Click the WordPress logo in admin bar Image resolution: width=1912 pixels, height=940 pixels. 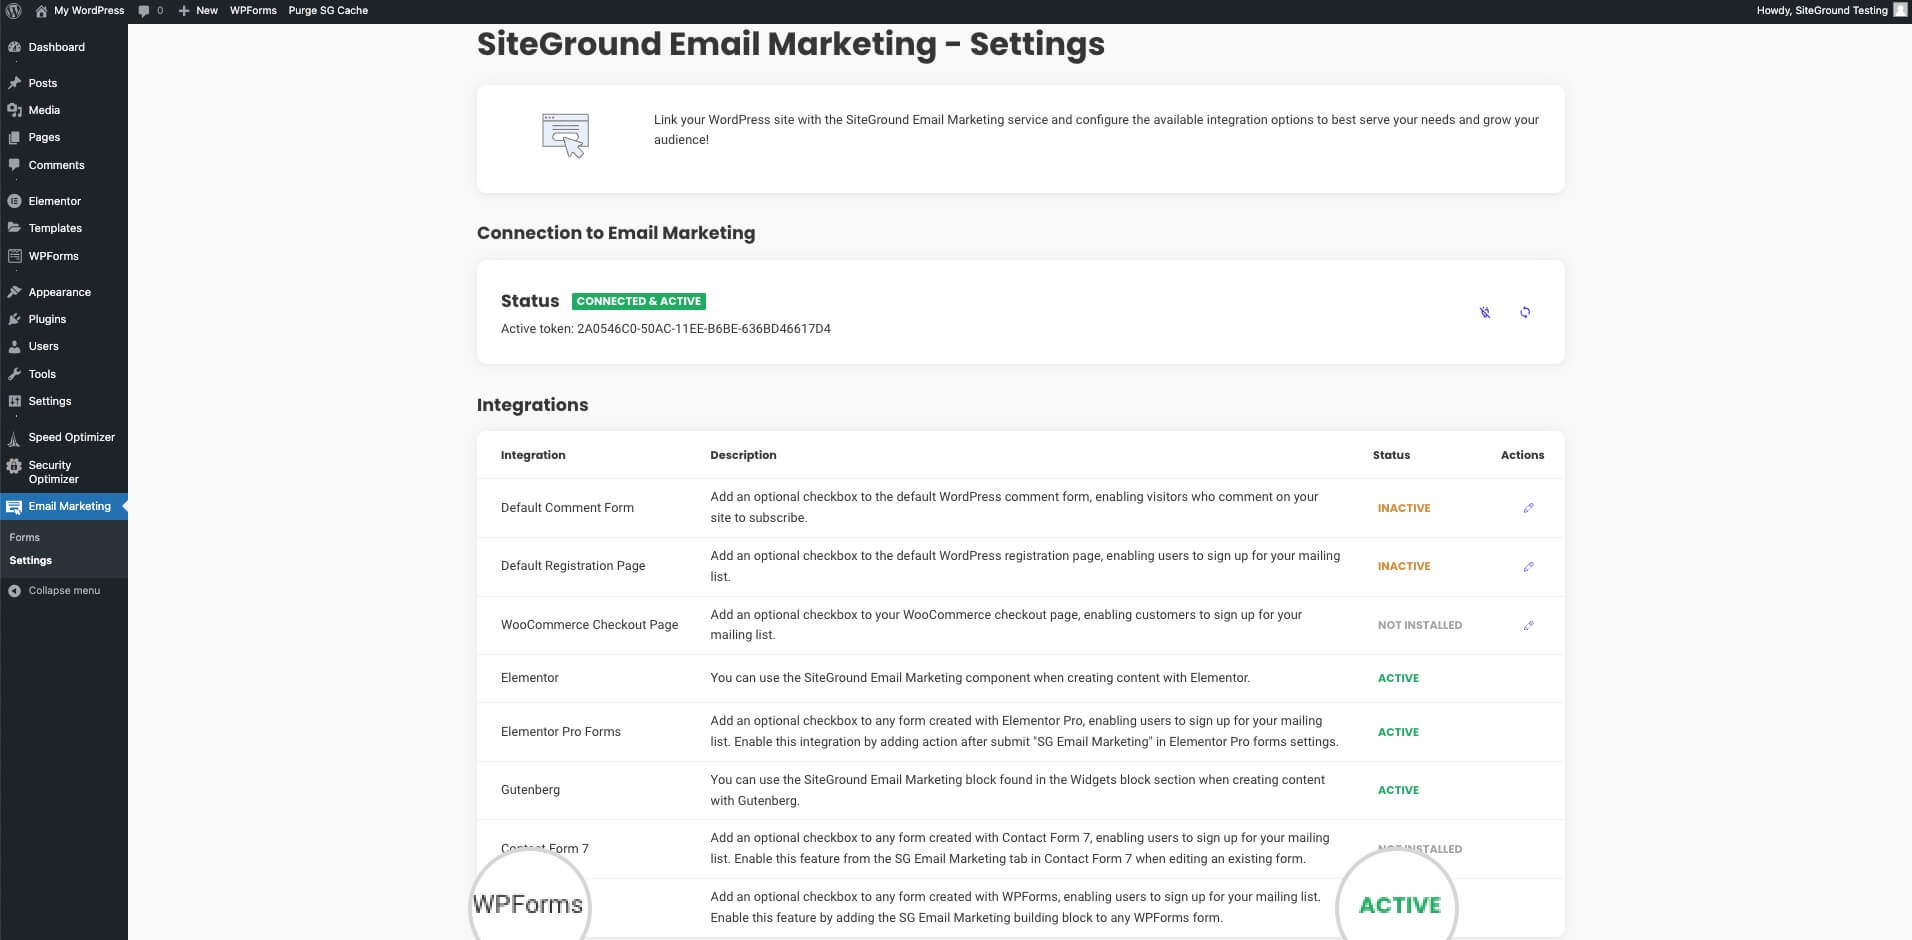[x=14, y=11]
